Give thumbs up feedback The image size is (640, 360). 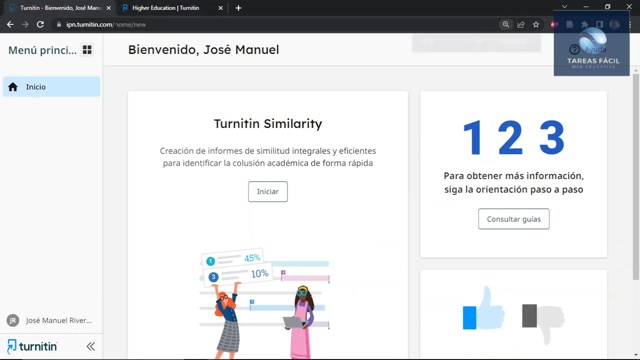[x=484, y=309]
